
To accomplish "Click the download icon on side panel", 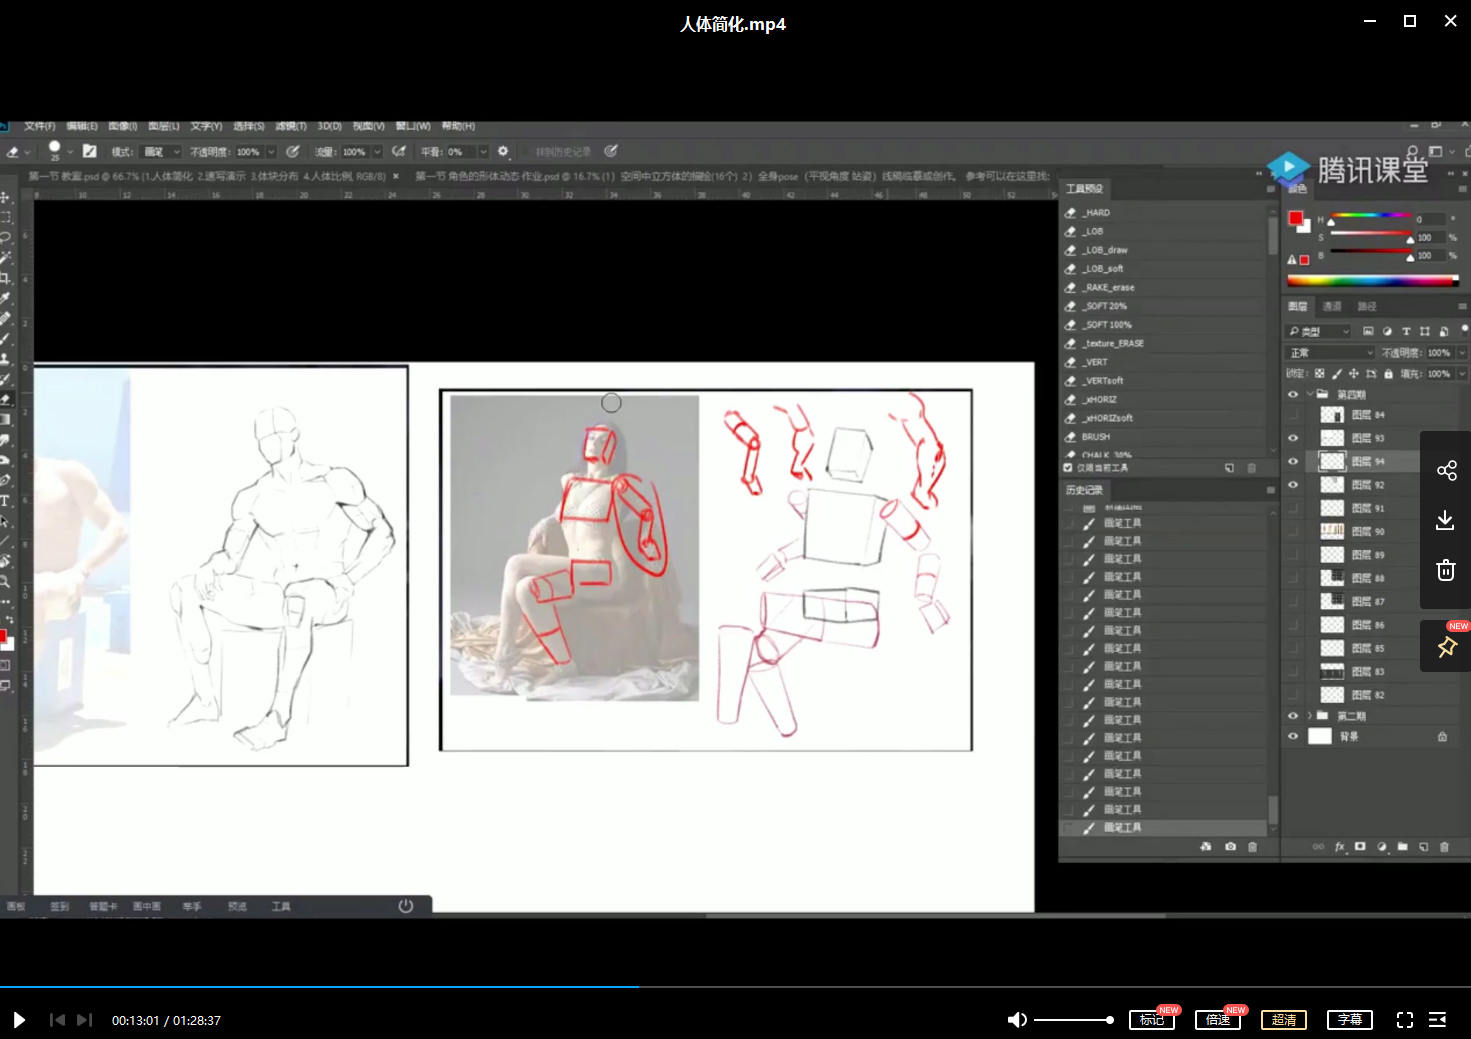I will tap(1445, 521).
